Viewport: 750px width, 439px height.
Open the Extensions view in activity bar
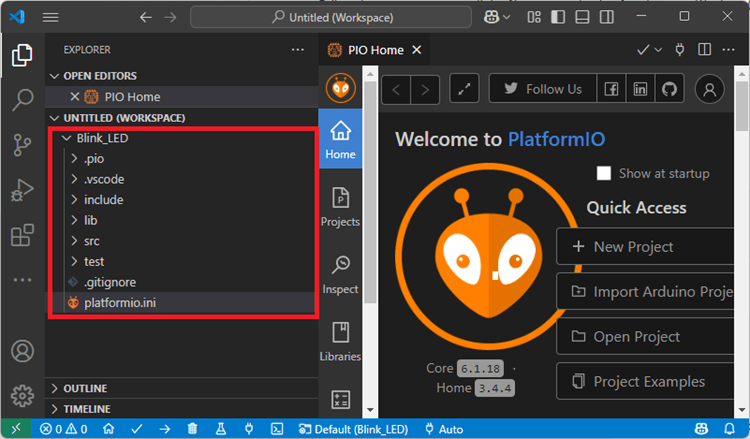tap(22, 235)
